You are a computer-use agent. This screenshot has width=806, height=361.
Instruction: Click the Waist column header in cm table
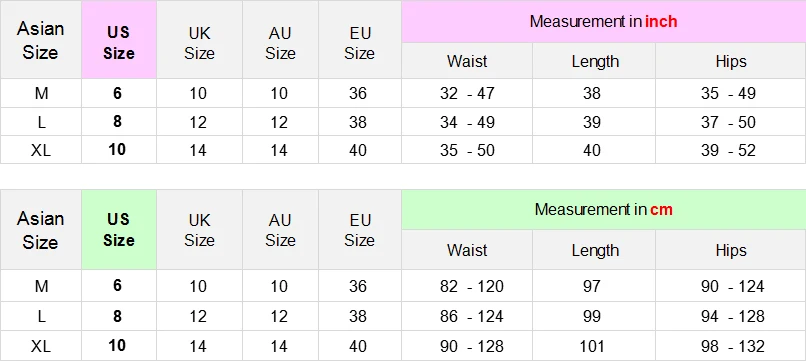467,250
